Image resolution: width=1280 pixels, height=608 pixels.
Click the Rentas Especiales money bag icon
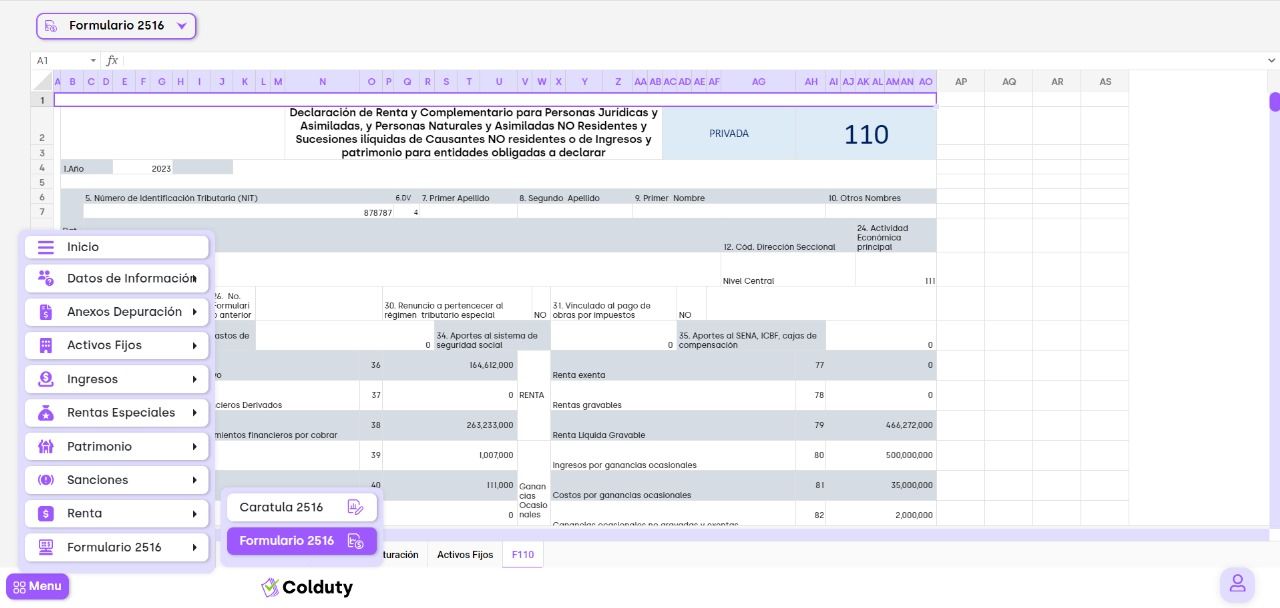[46, 413]
